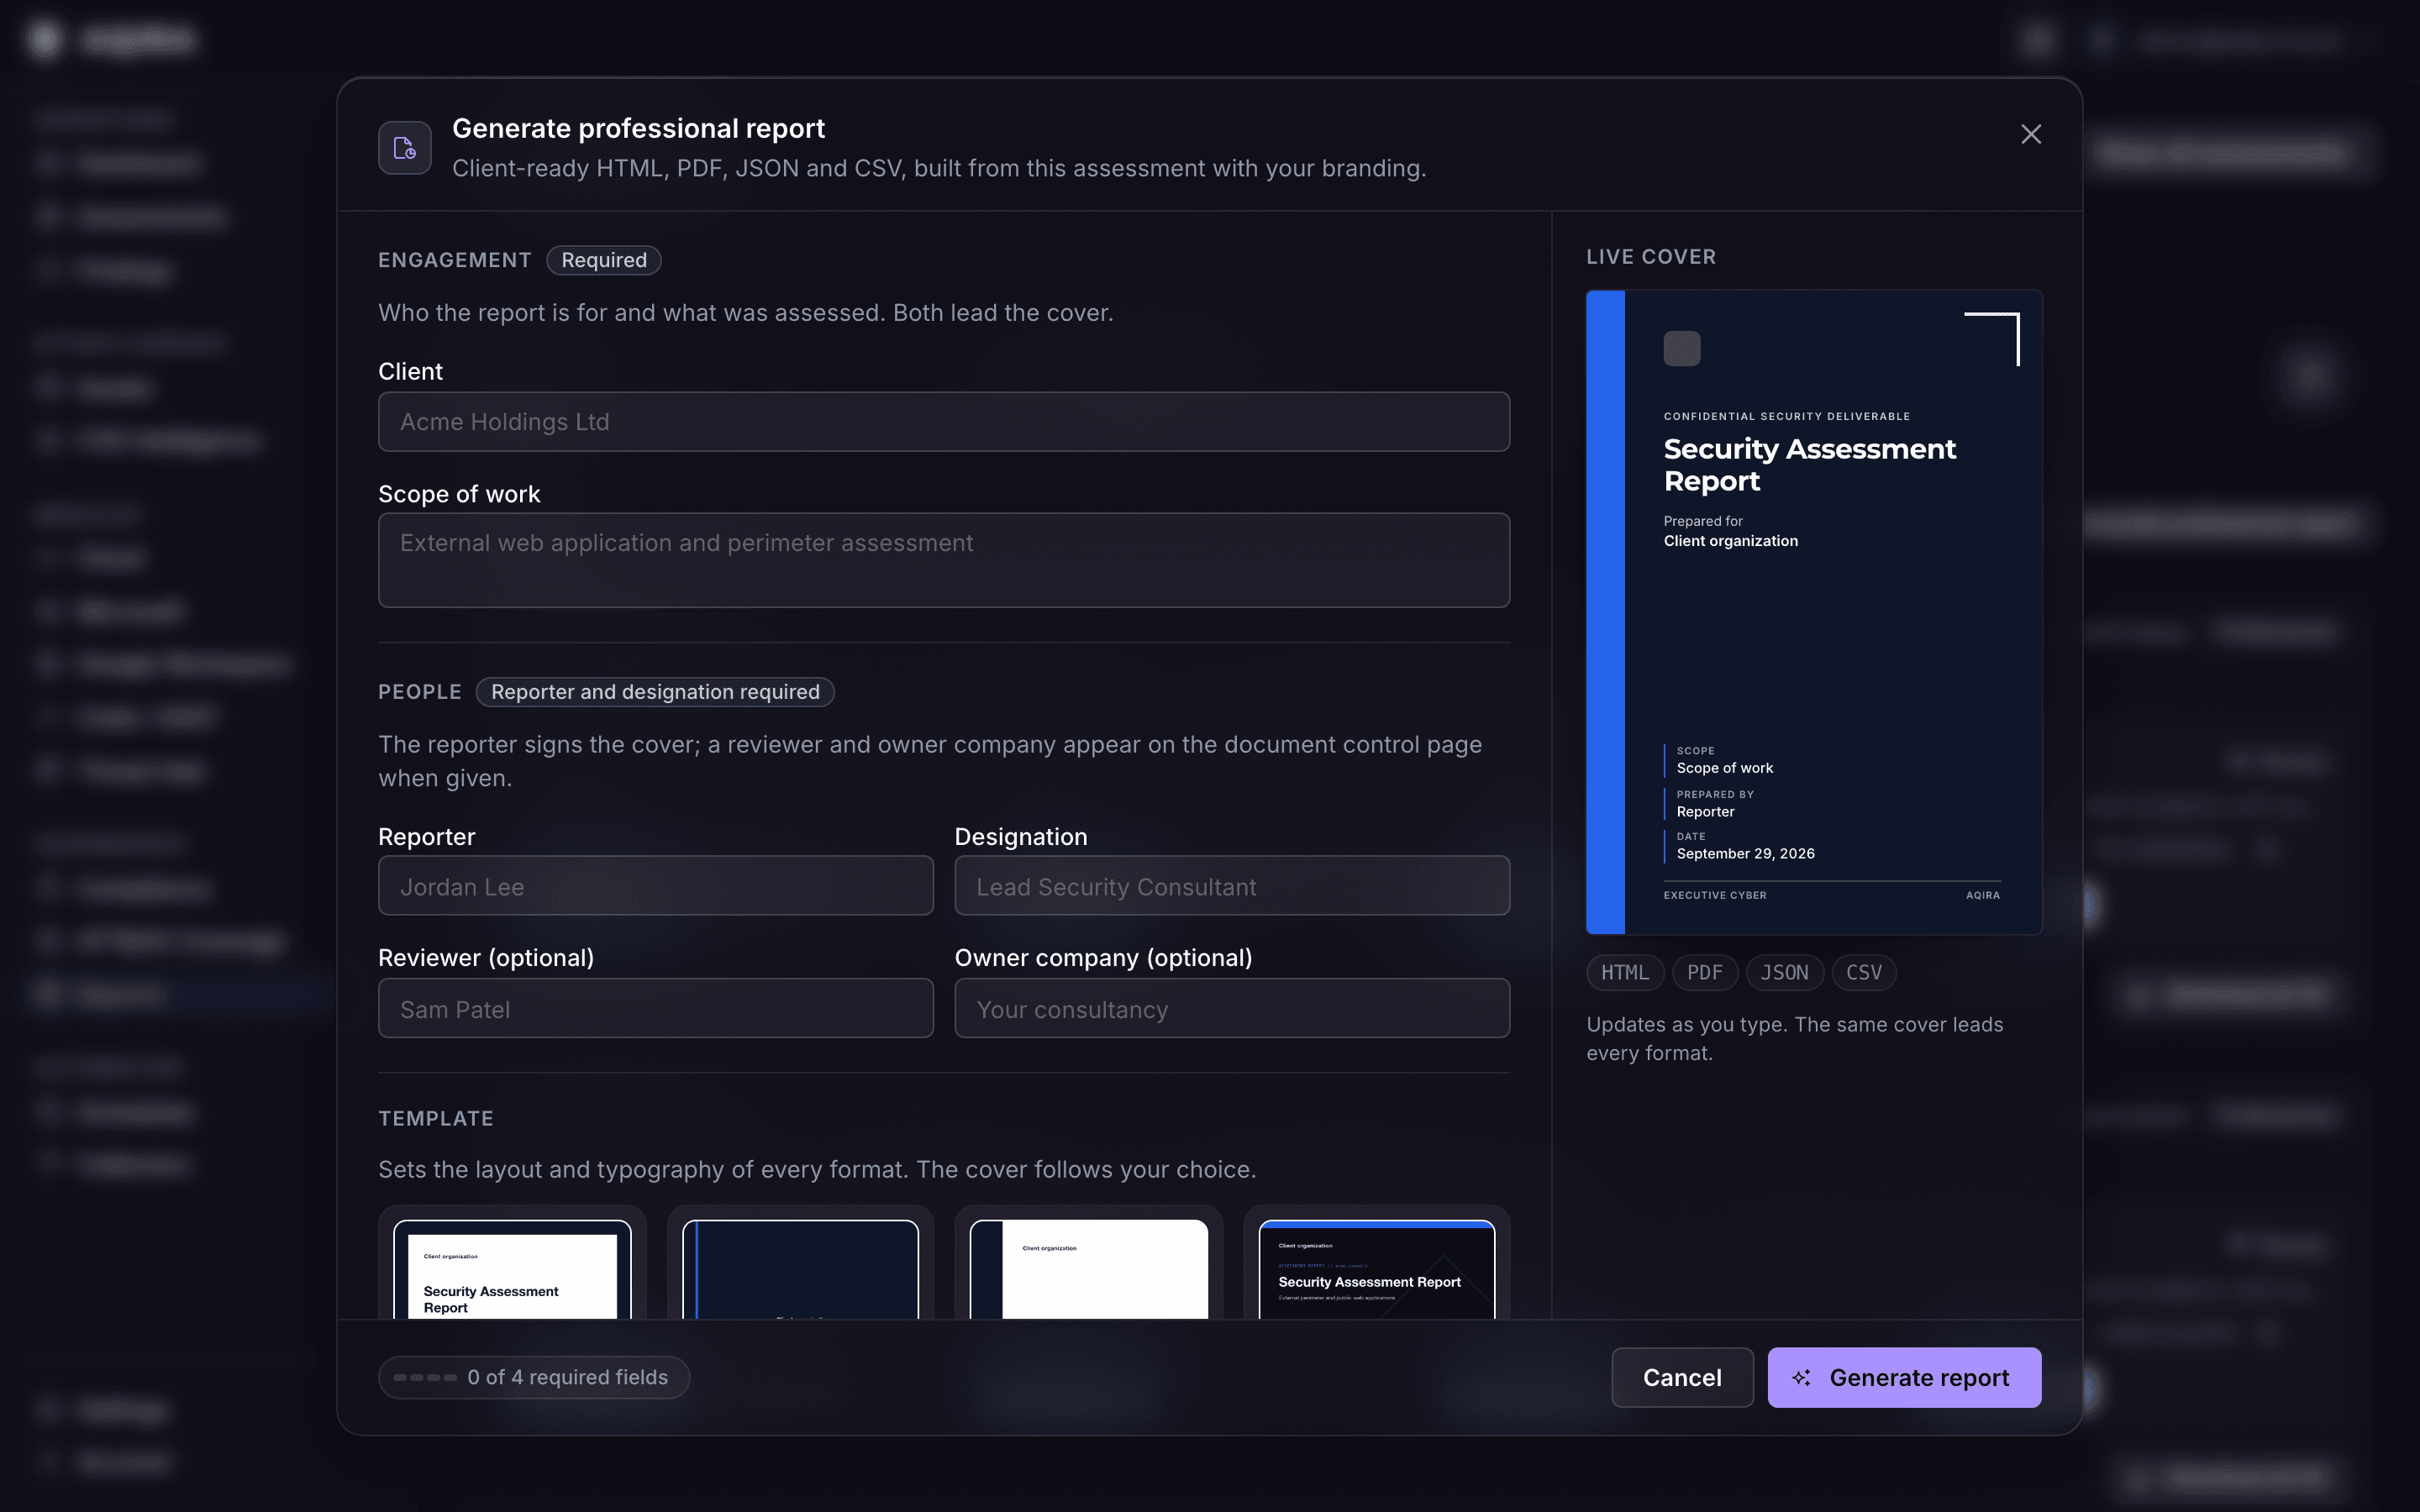Click the Required badge next to Engagement

[x=604, y=260]
